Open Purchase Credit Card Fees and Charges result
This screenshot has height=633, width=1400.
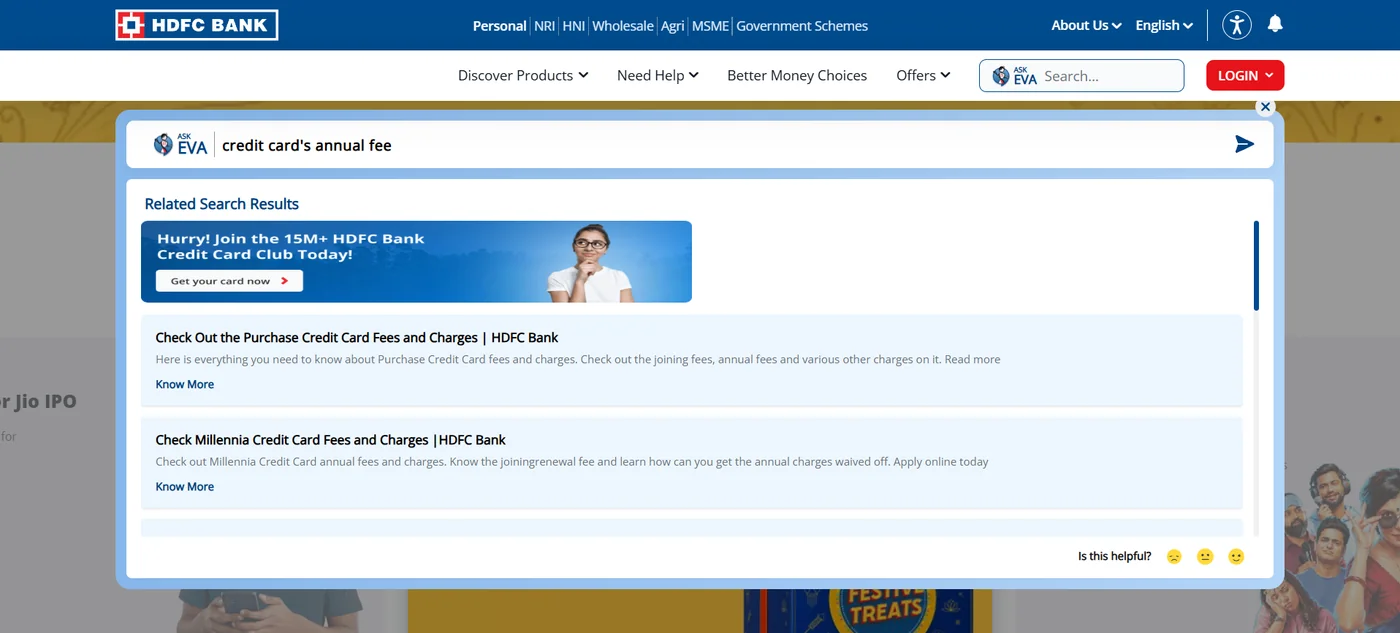(x=357, y=338)
